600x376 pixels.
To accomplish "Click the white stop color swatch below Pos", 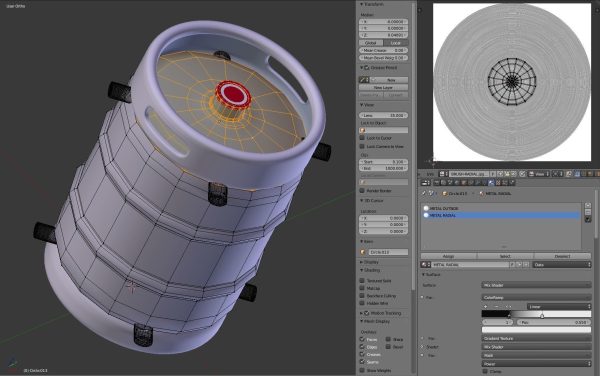I will click(536, 330).
